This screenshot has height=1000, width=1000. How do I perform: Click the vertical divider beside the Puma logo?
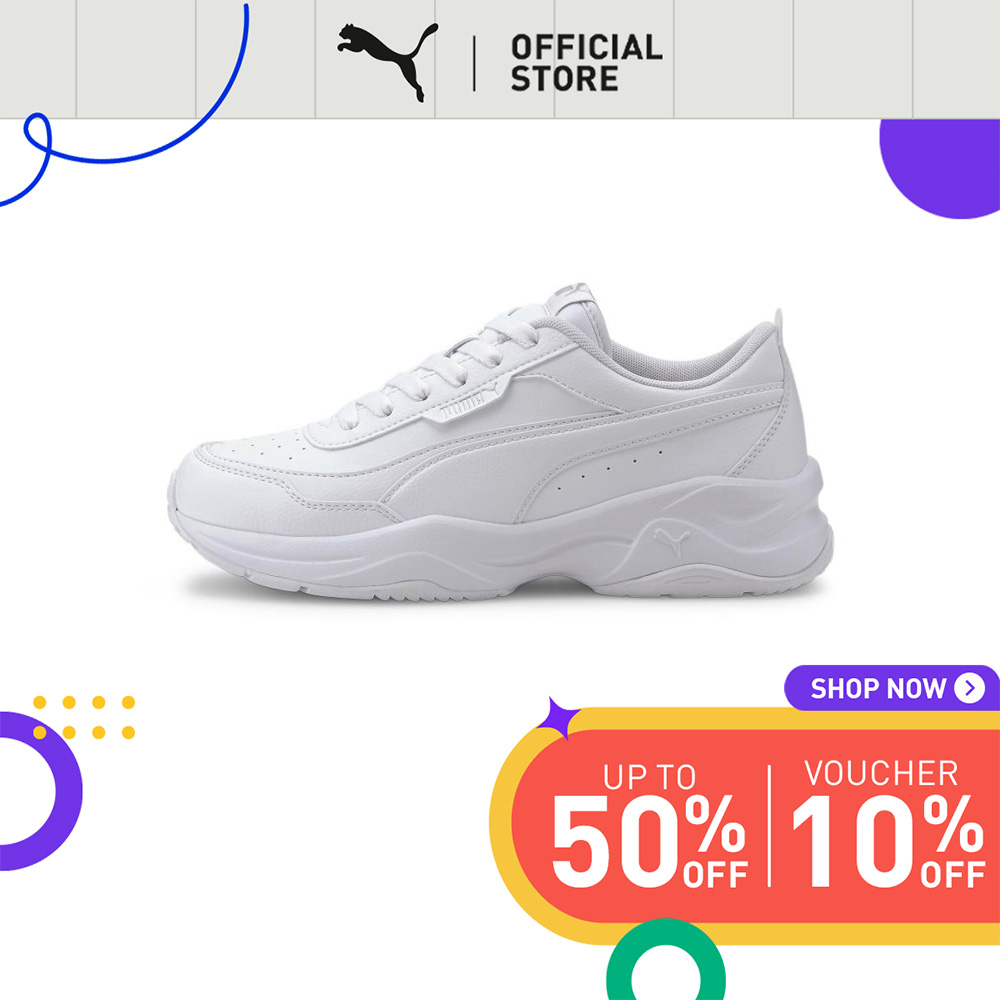(474, 63)
